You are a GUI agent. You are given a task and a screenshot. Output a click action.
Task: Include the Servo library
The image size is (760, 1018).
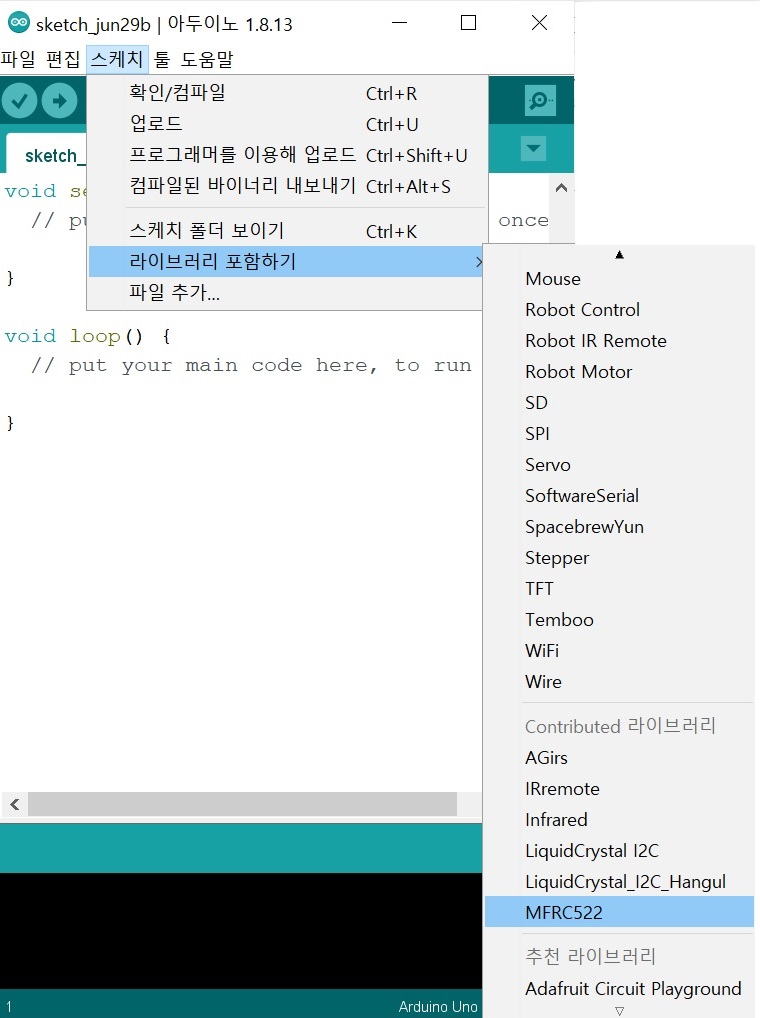point(619,465)
